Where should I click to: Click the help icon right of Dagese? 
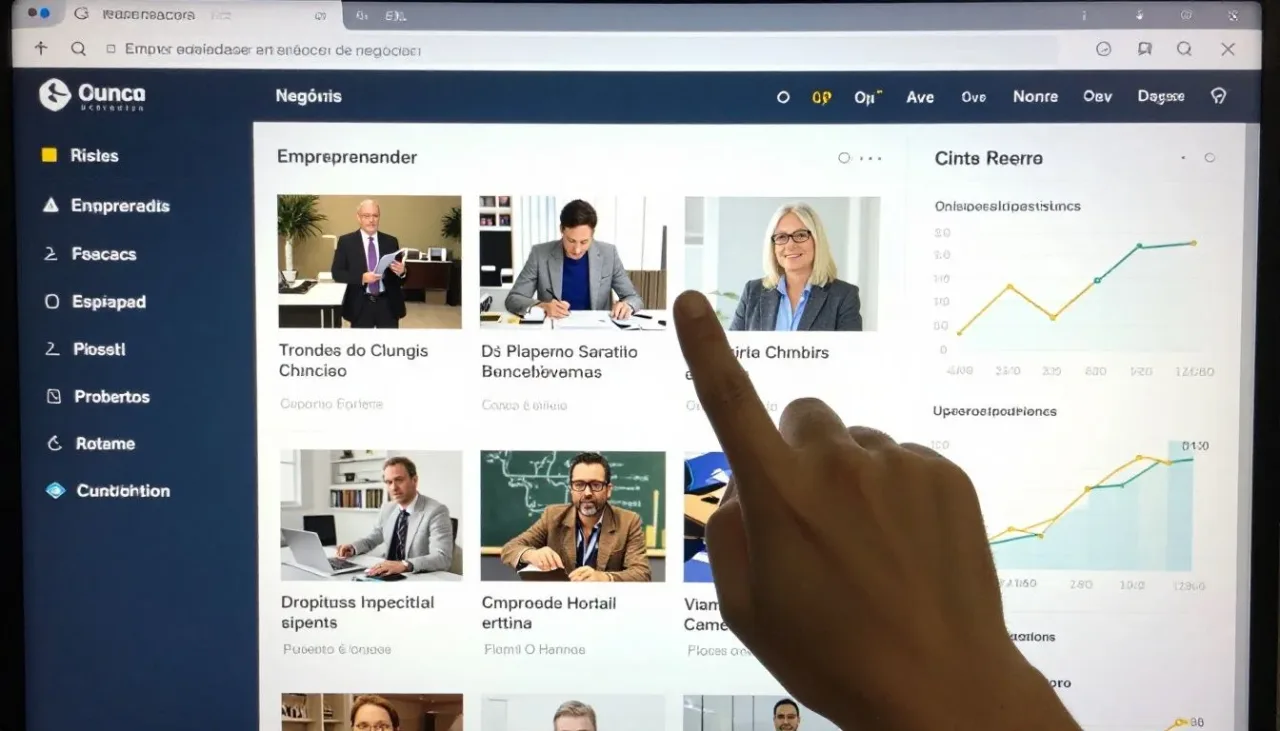coord(1218,96)
